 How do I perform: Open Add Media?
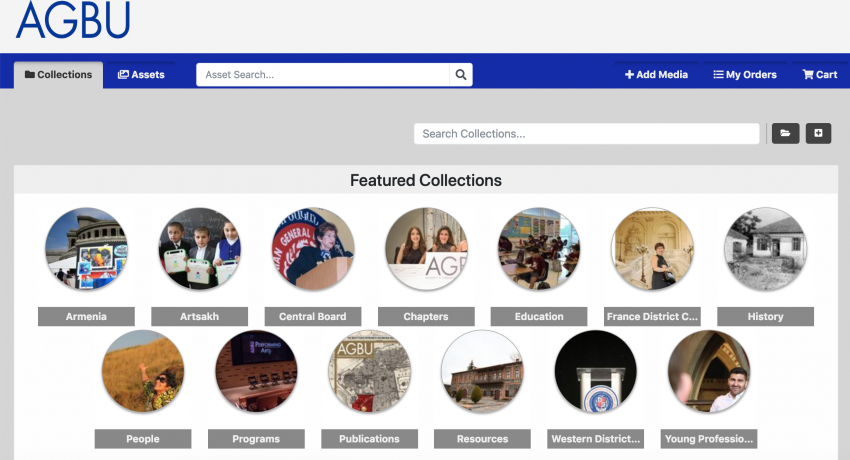[x=656, y=75]
